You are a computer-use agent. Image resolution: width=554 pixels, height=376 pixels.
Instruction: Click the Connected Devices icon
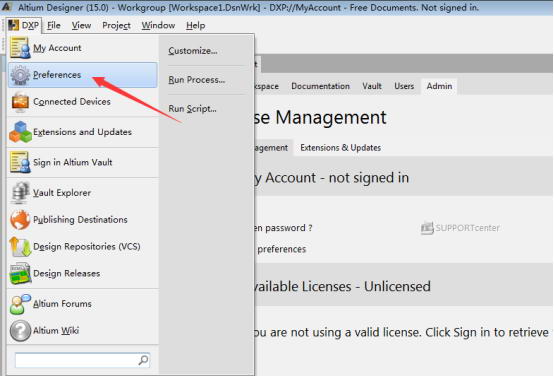[x=20, y=102]
